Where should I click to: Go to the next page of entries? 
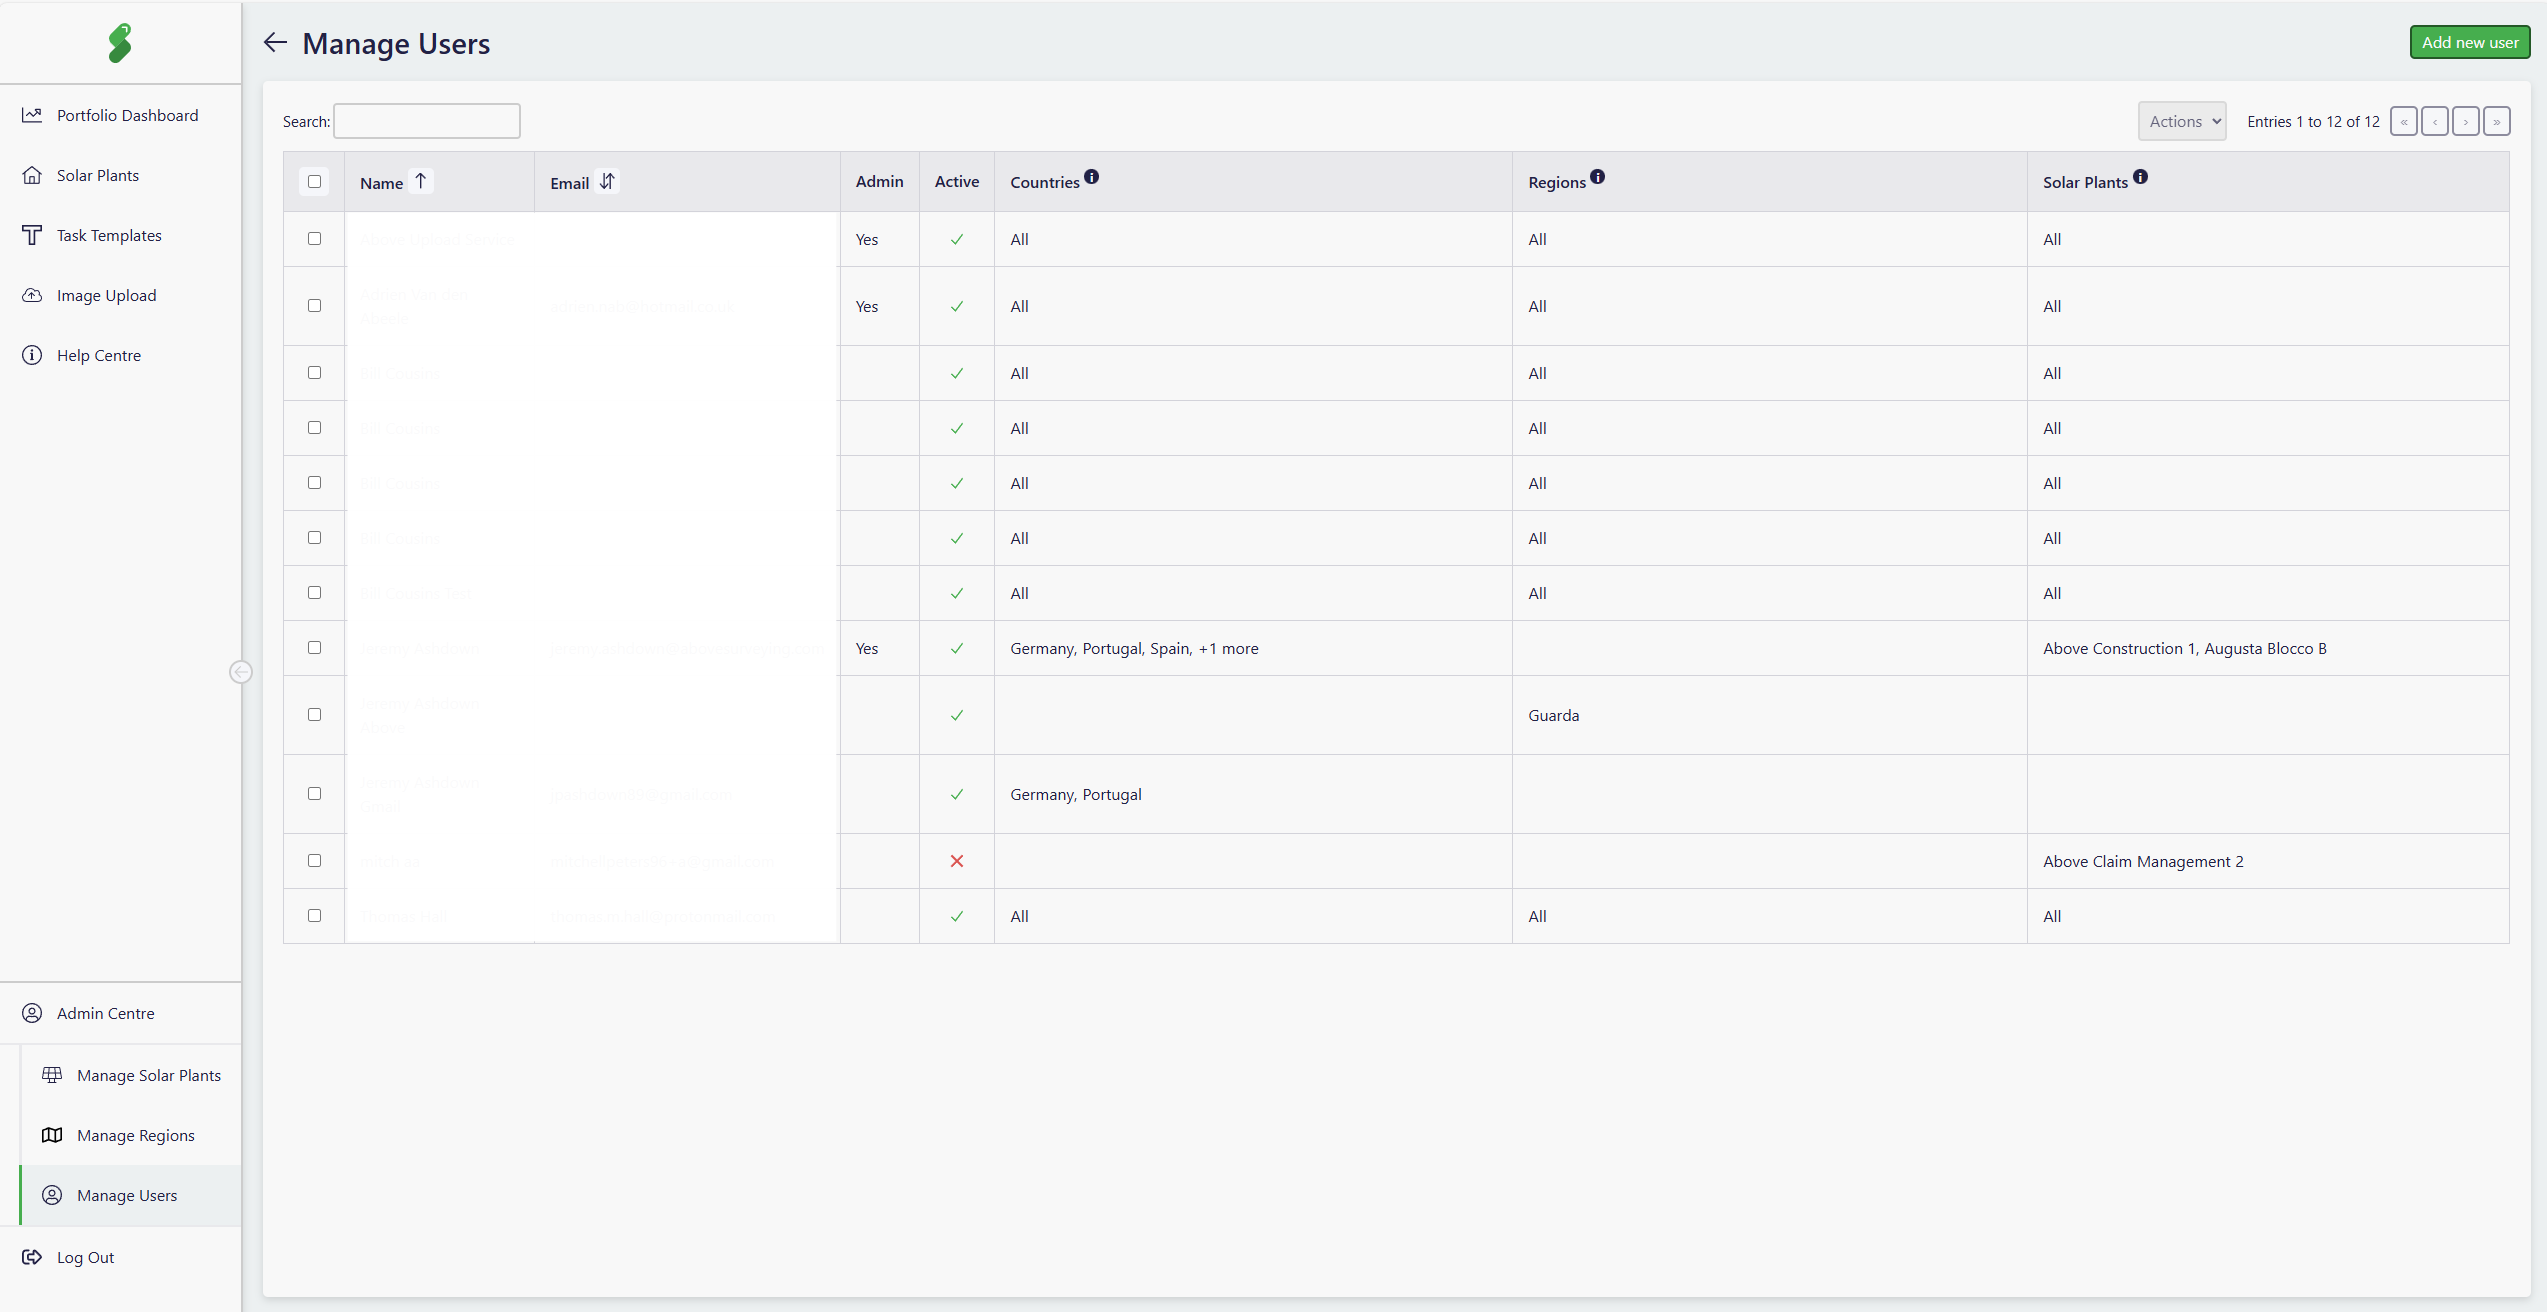click(x=2466, y=122)
